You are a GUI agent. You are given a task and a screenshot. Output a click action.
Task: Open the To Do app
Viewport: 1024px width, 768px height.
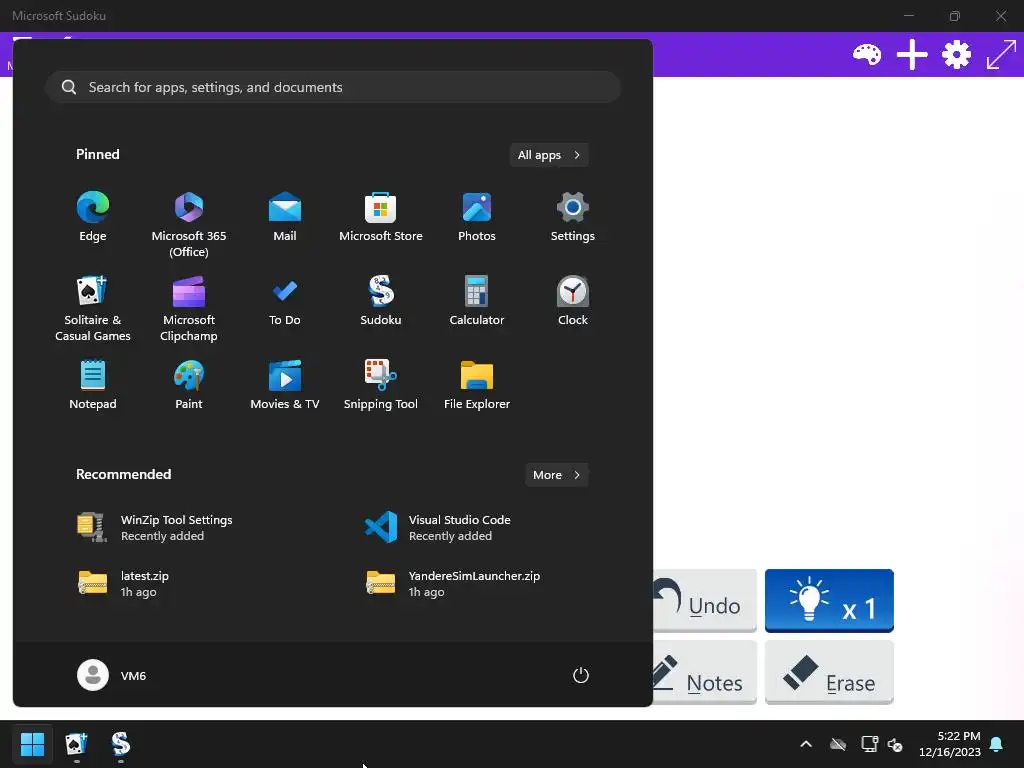pyautogui.click(x=285, y=301)
